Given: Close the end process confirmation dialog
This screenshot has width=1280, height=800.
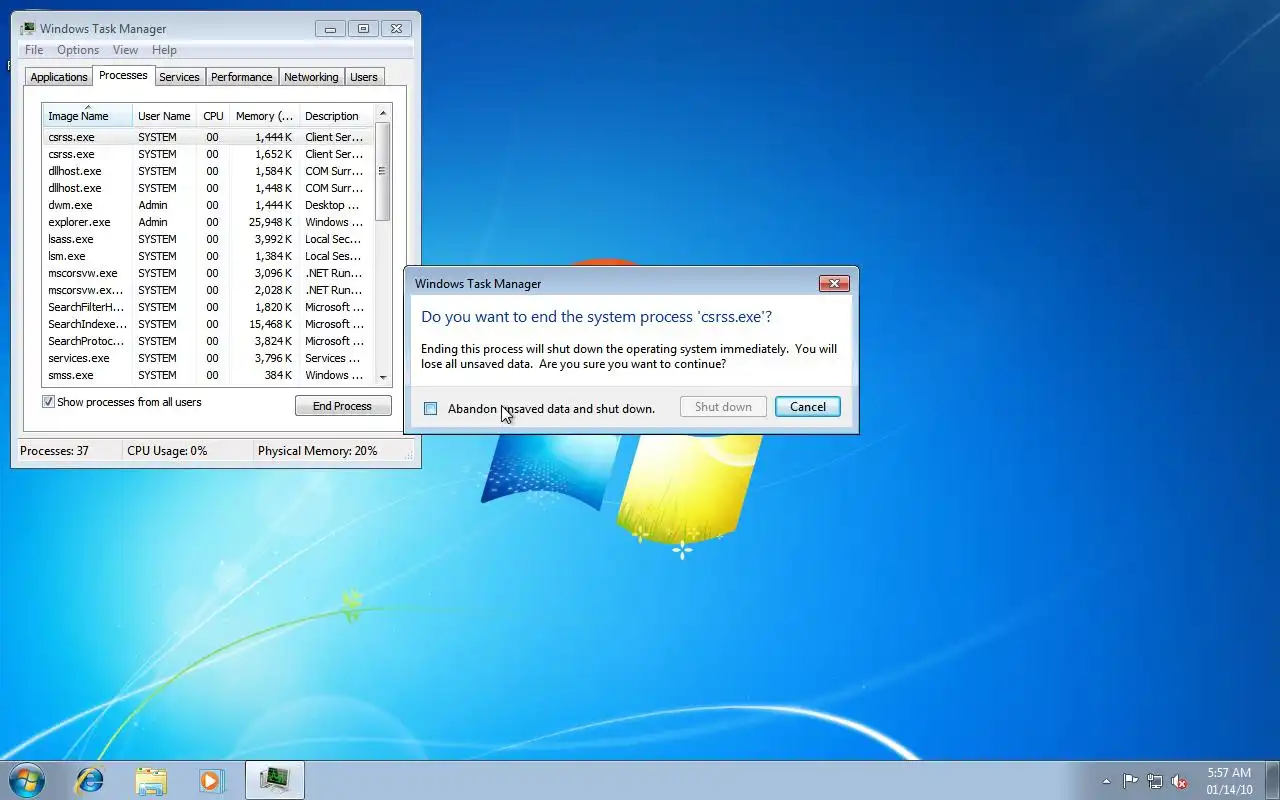Looking at the screenshot, I should click(x=834, y=283).
